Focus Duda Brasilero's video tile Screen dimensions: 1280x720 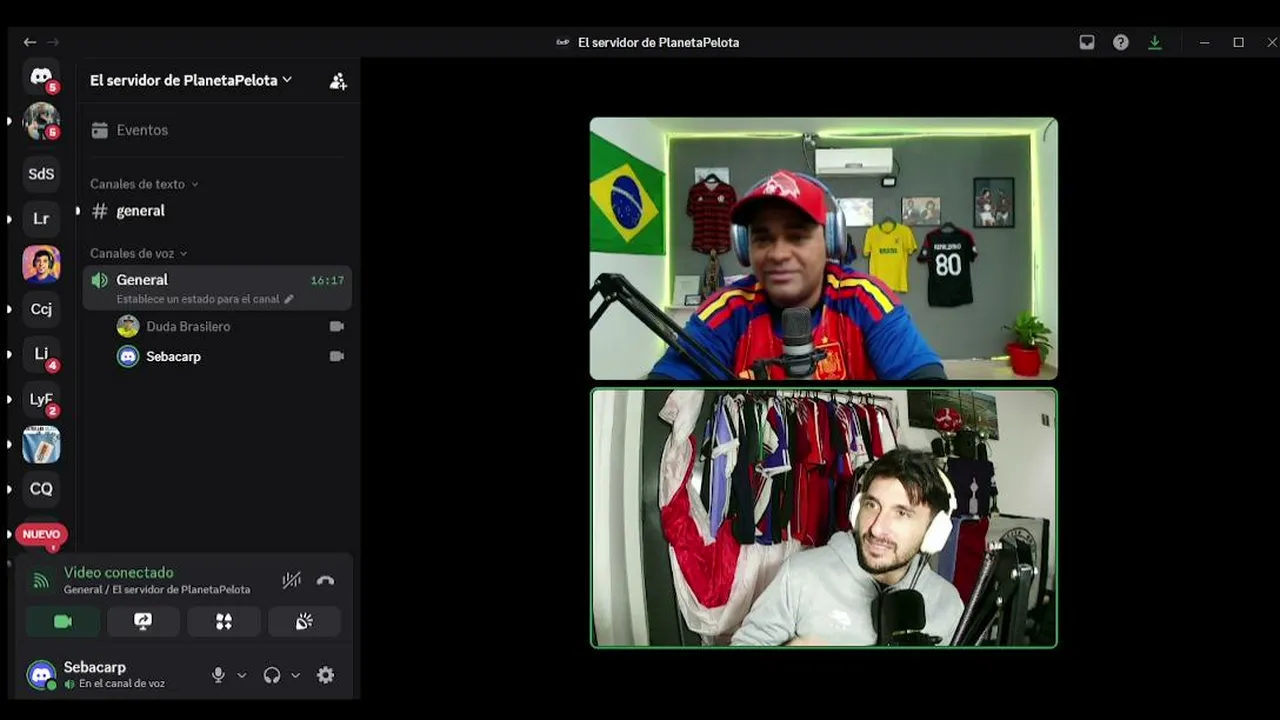point(823,249)
